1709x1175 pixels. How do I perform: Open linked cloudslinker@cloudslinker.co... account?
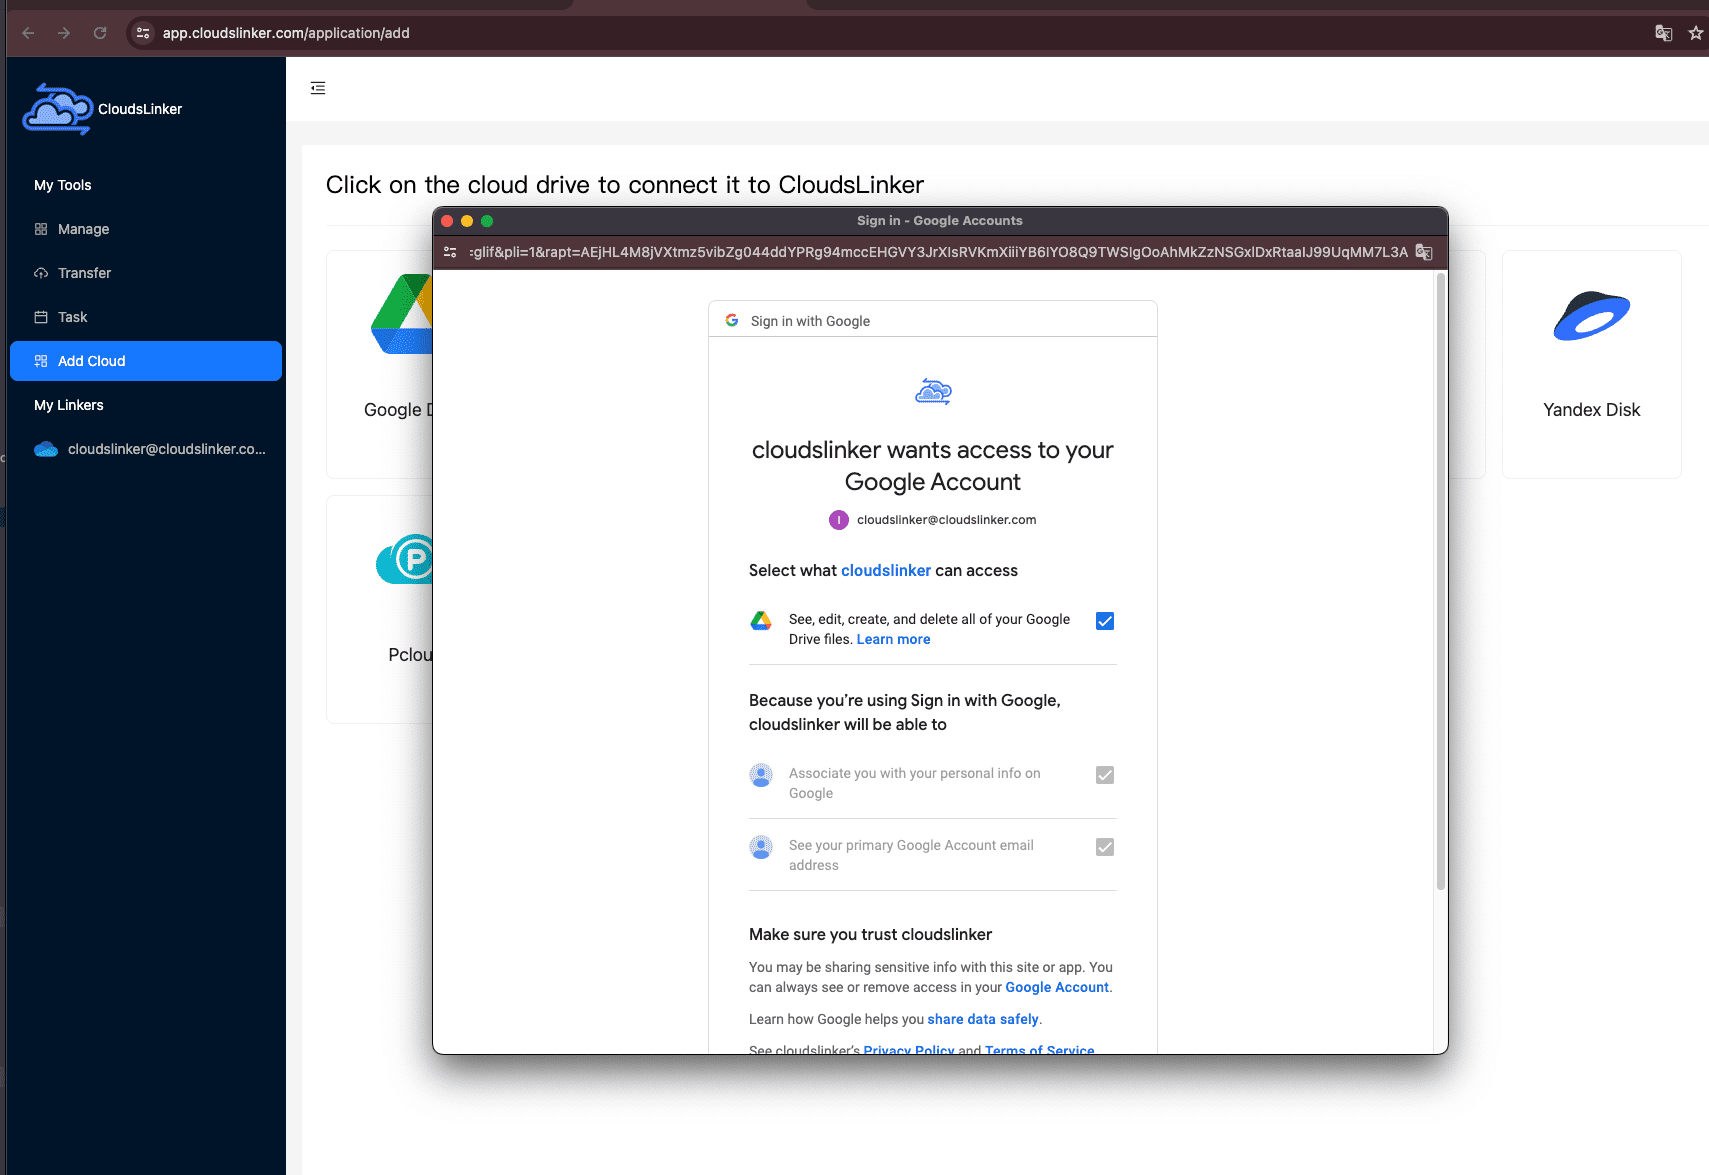click(x=146, y=449)
